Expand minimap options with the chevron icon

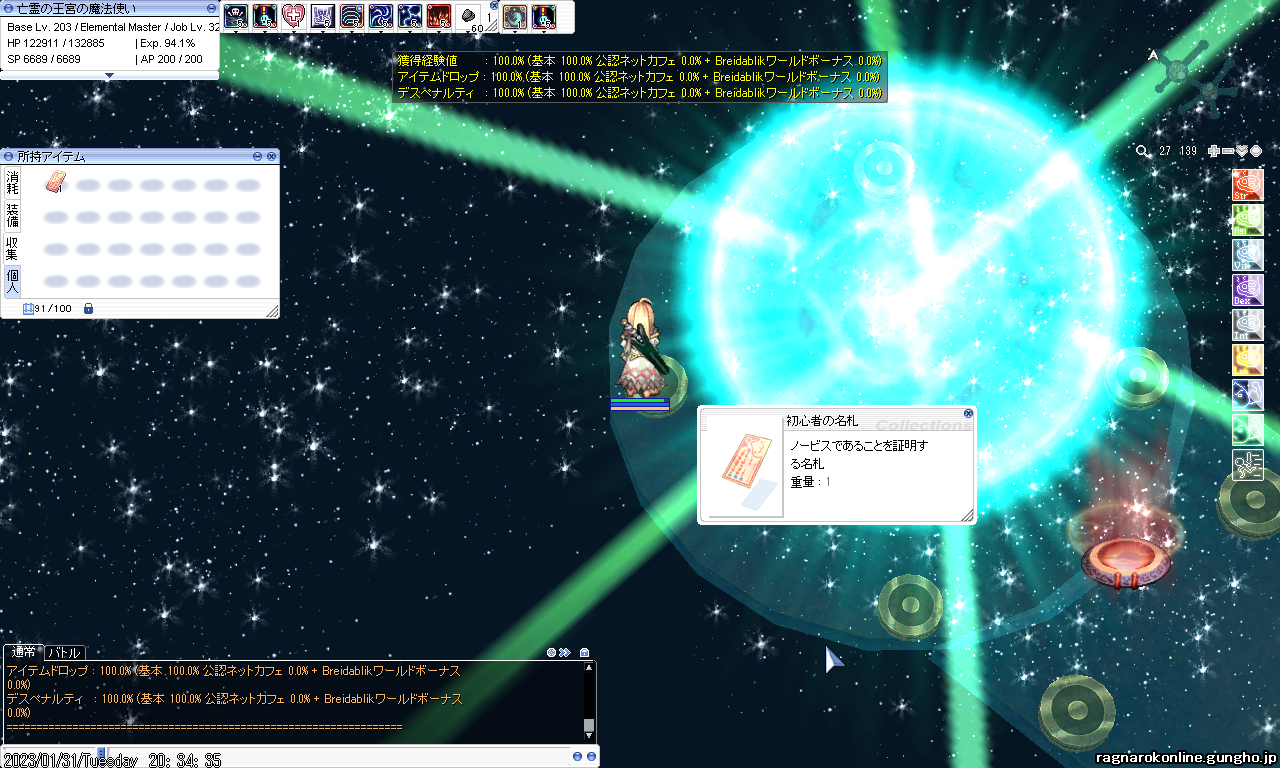coord(1242,151)
